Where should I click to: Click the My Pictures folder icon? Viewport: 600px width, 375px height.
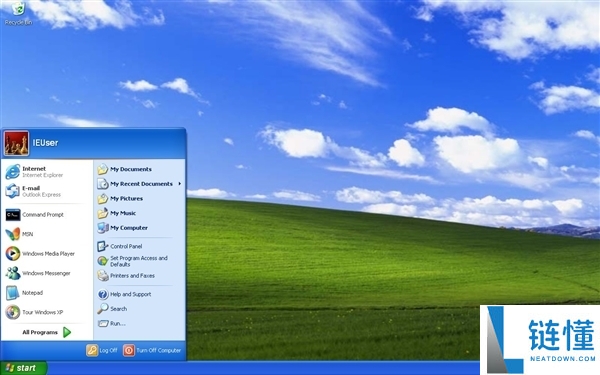[x=103, y=199]
